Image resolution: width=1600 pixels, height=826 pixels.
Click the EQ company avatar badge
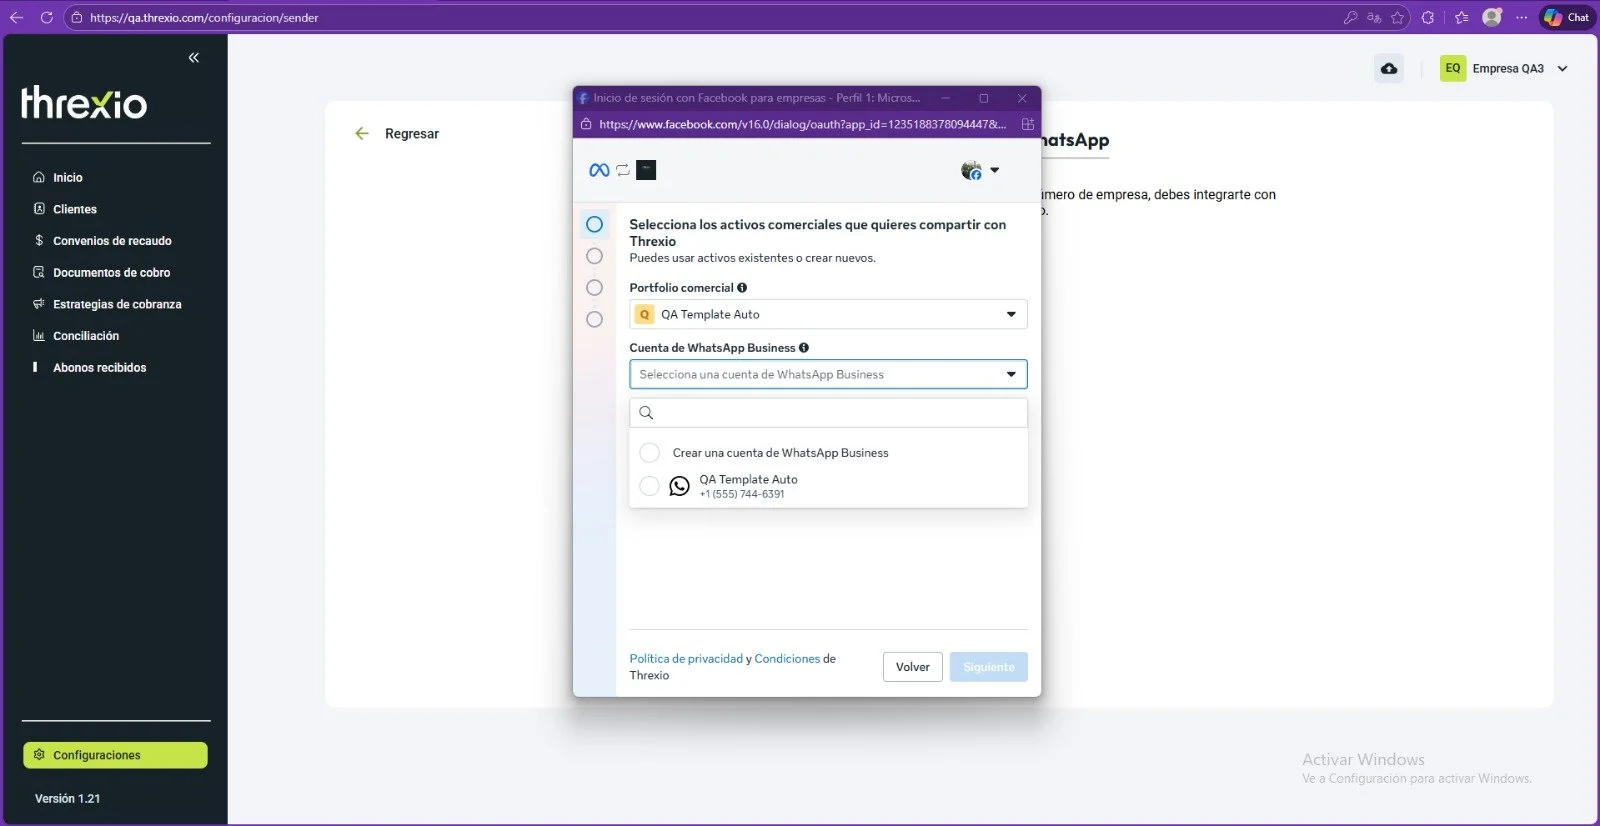tap(1453, 68)
